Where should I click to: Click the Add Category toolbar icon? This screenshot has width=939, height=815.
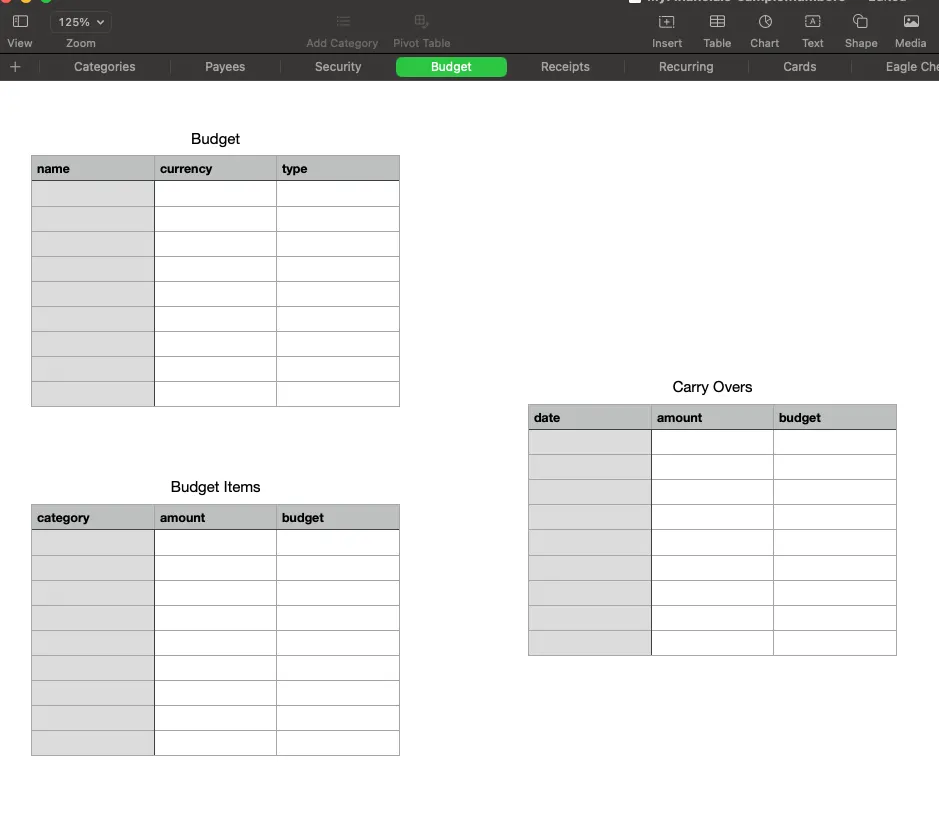point(342,22)
